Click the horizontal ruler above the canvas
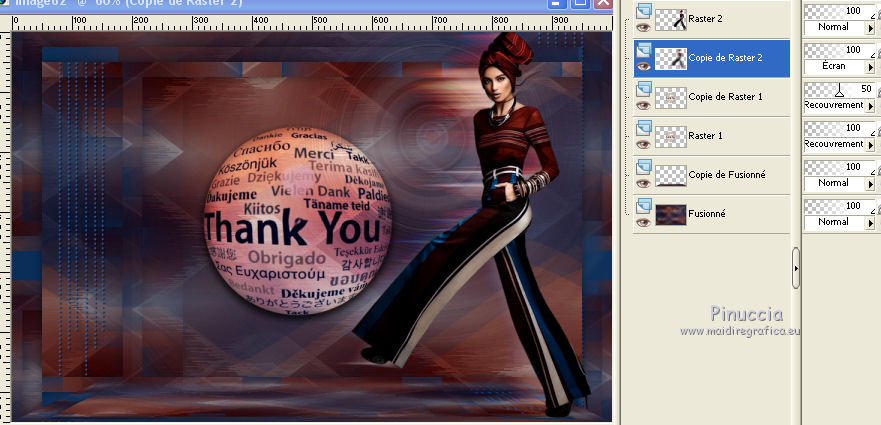 312,23
